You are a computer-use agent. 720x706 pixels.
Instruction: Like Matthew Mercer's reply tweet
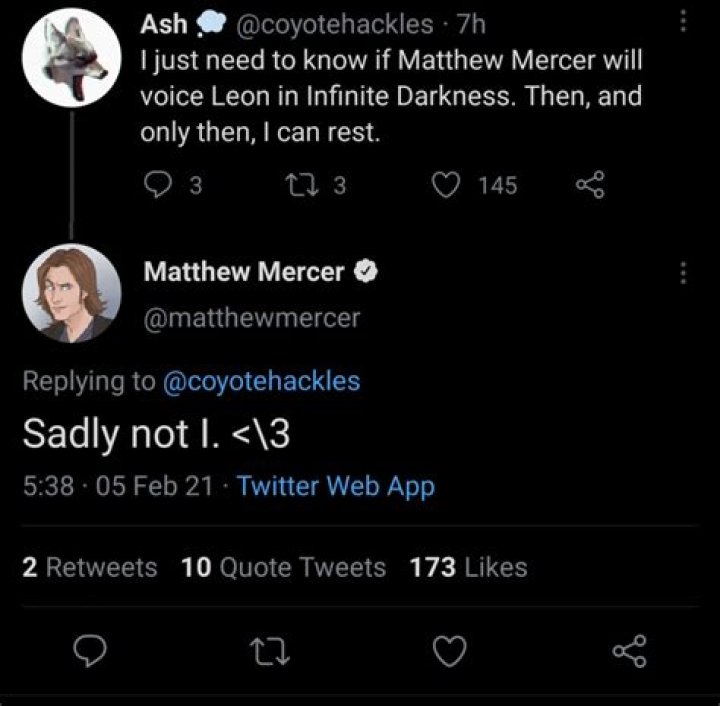pos(449,653)
